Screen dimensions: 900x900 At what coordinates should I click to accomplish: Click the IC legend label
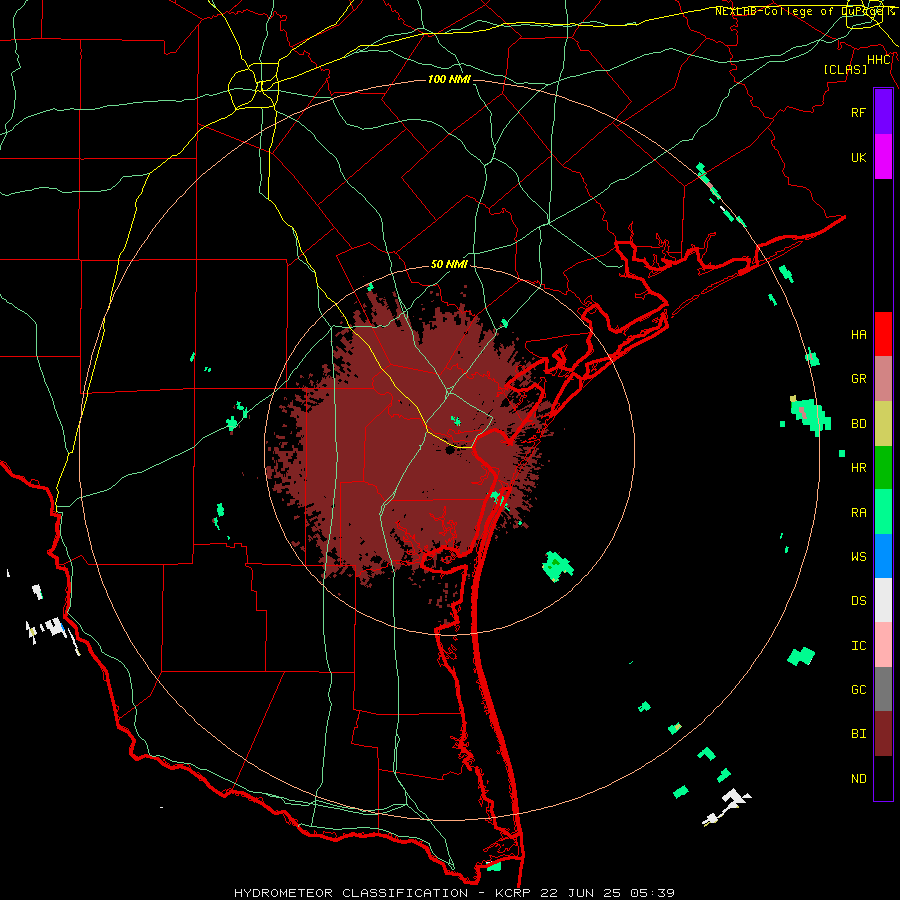858,646
